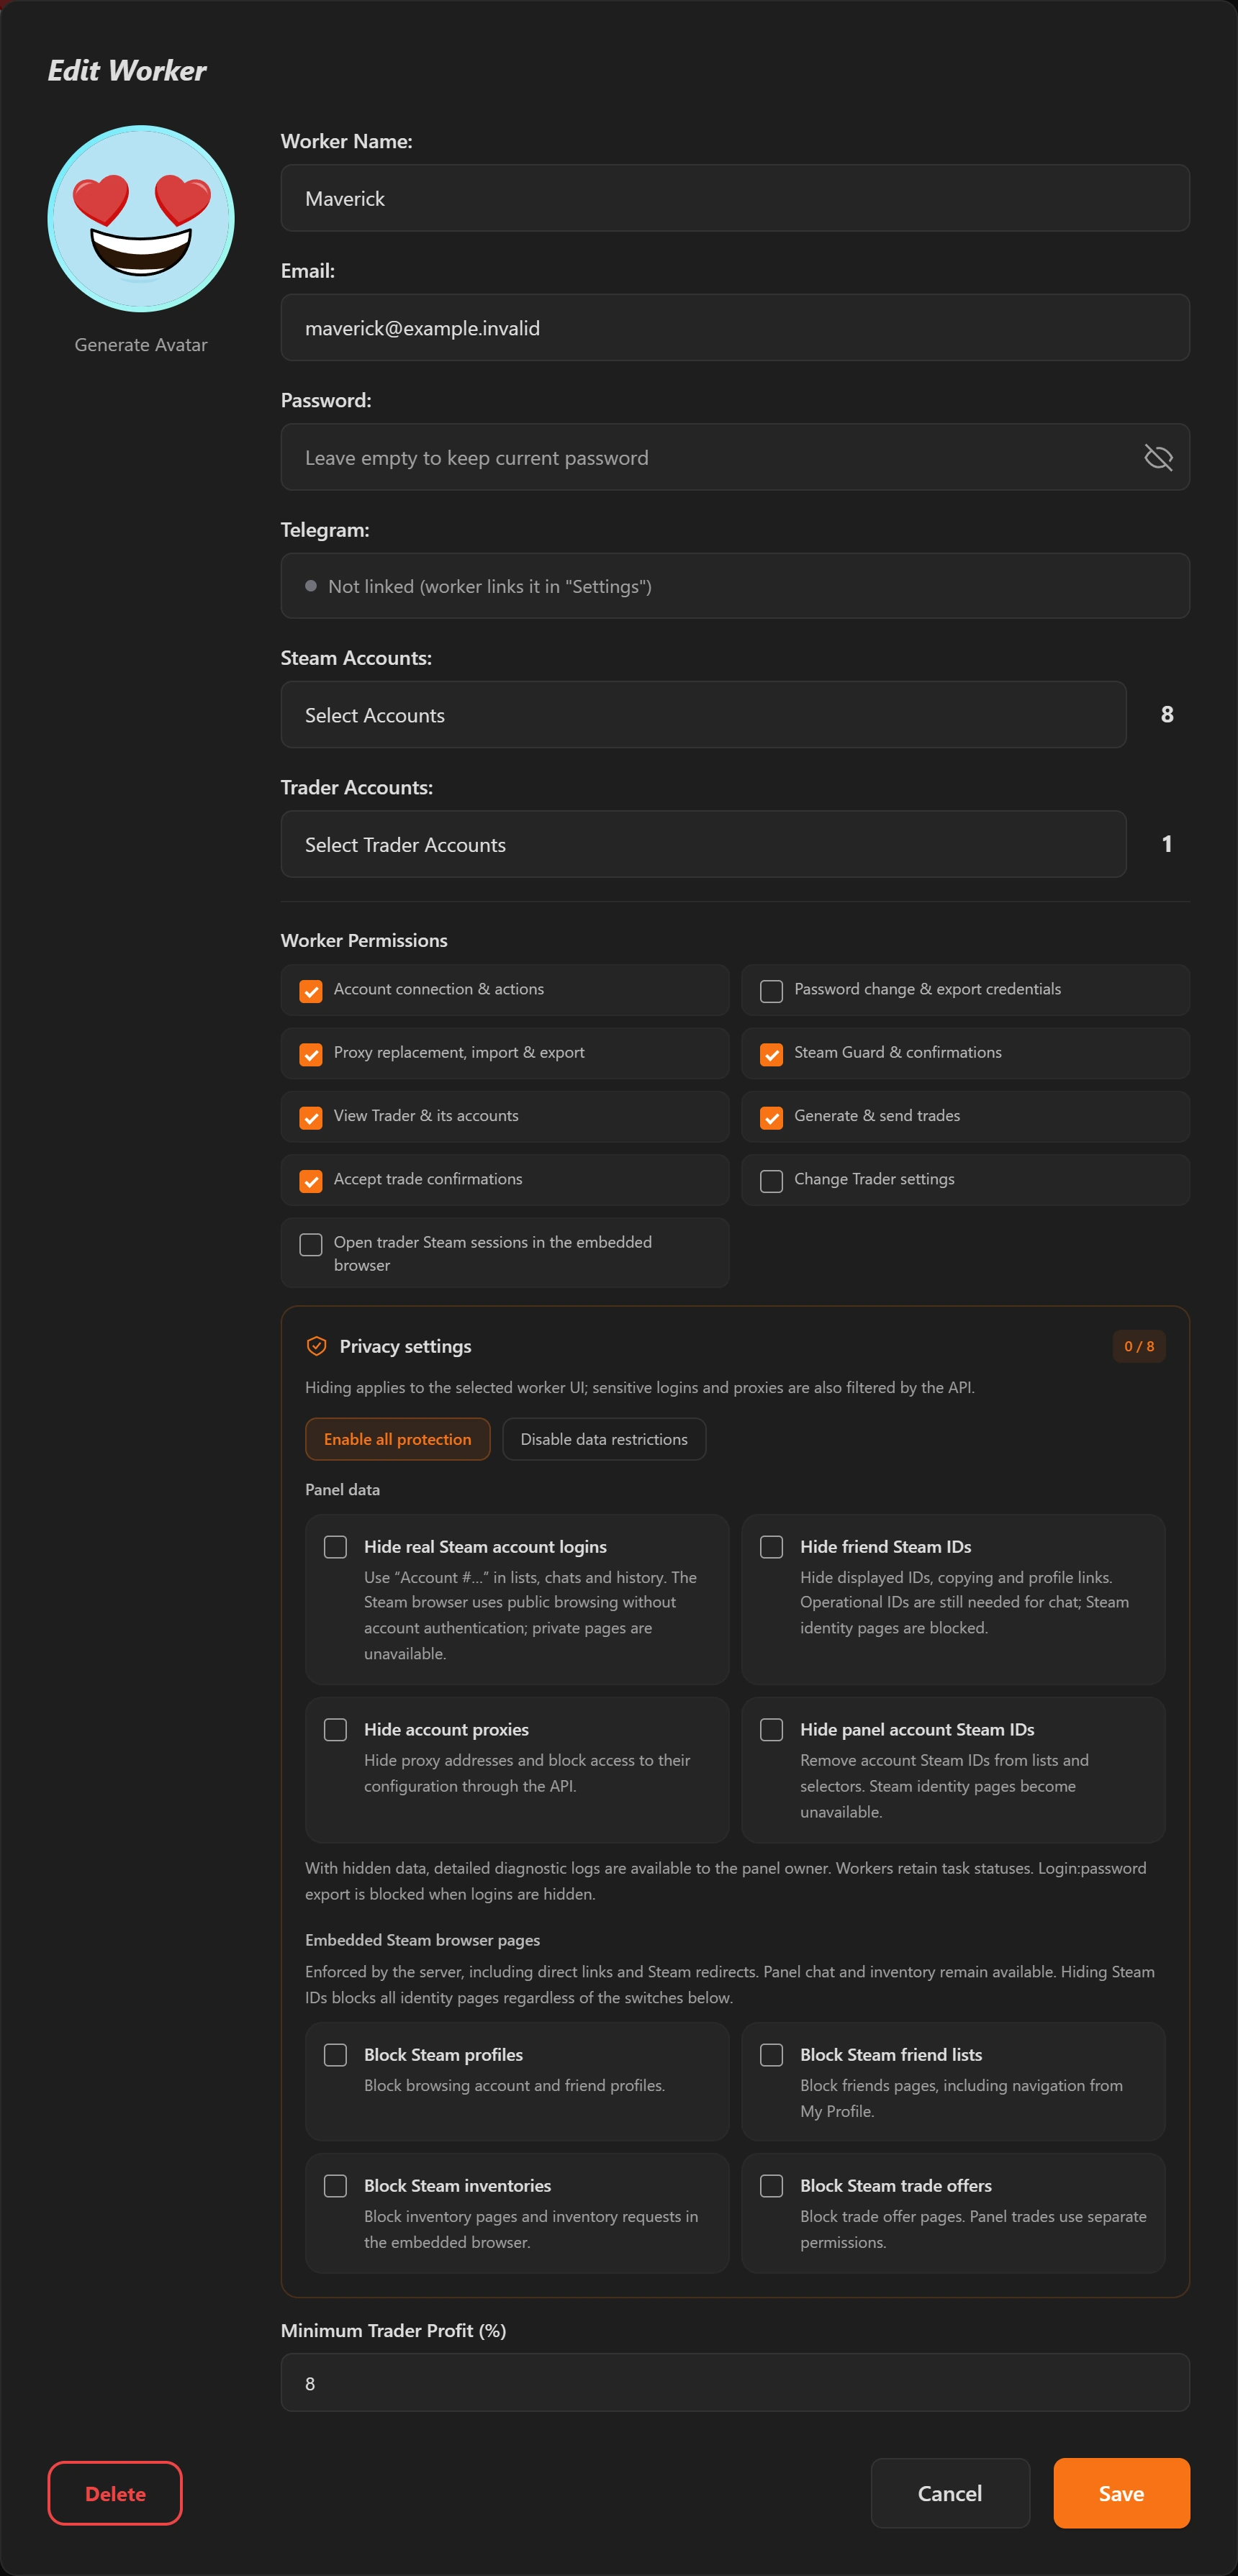Click the orange Save button
Viewport: 1238px width, 2576px height.
click(1121, 2493)
